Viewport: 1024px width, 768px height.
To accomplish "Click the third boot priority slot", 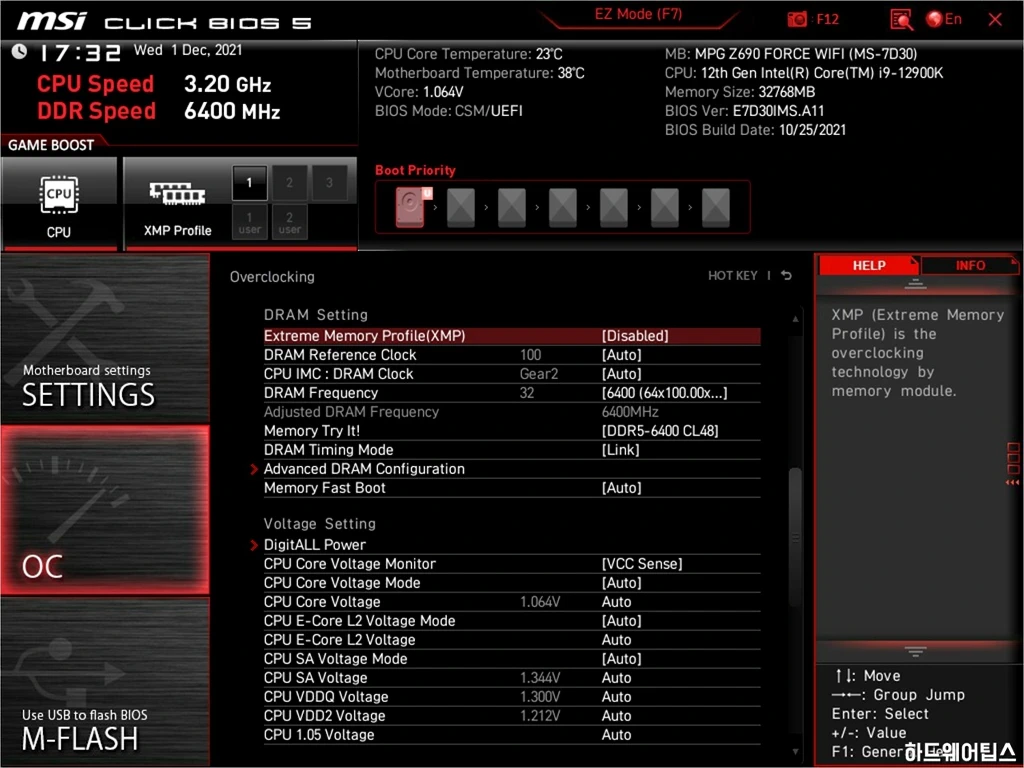I will tap(511, 207).
